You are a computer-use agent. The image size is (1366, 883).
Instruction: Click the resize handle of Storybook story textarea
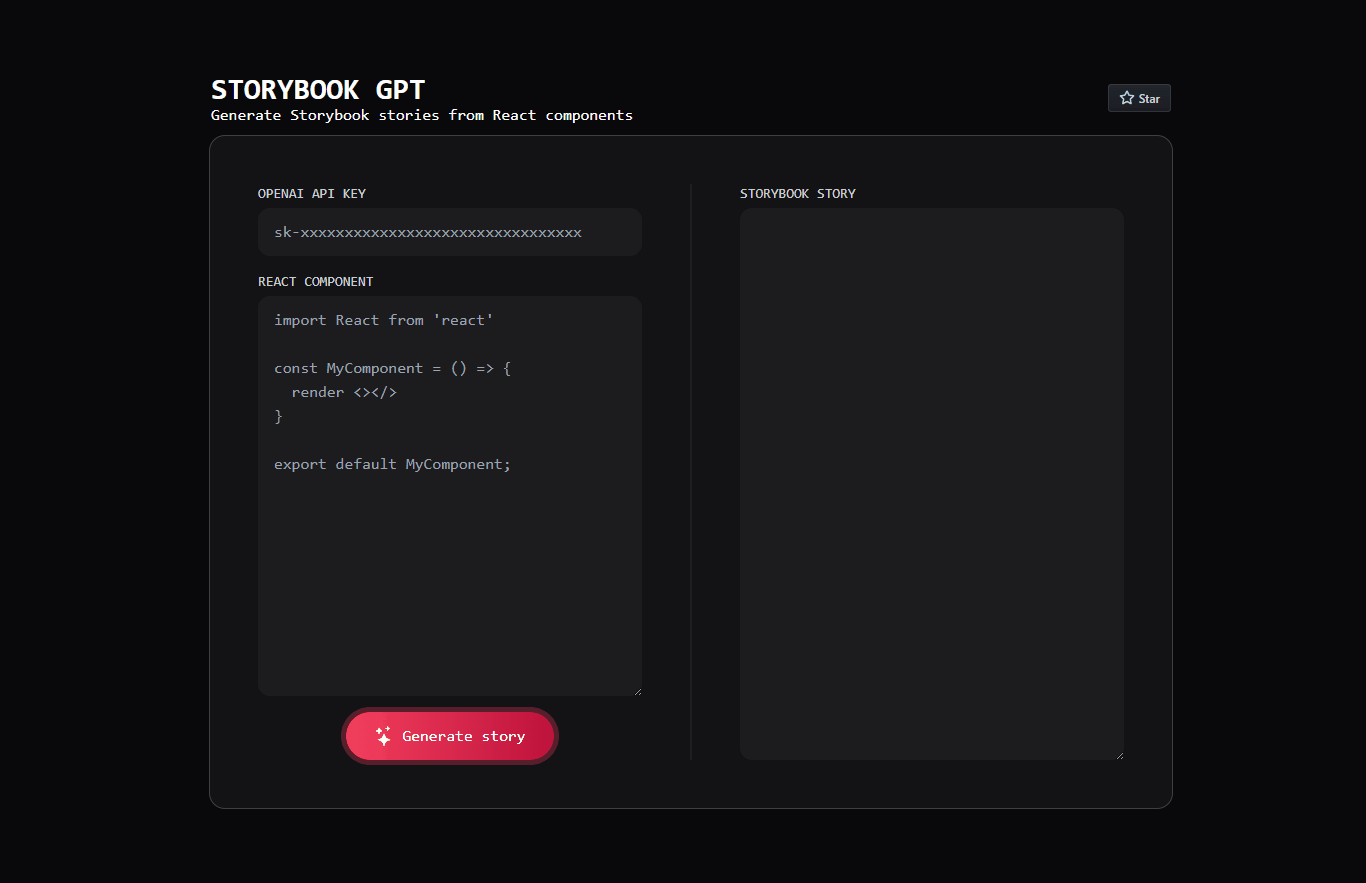click(x=1118, y=754)
